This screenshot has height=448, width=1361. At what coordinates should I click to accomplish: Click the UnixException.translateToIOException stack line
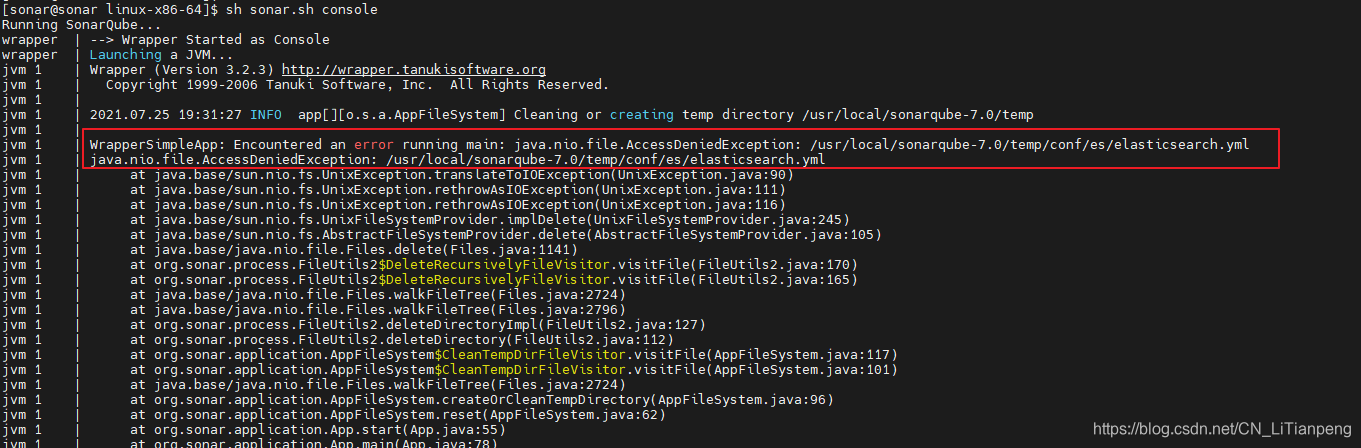[462, 175]
